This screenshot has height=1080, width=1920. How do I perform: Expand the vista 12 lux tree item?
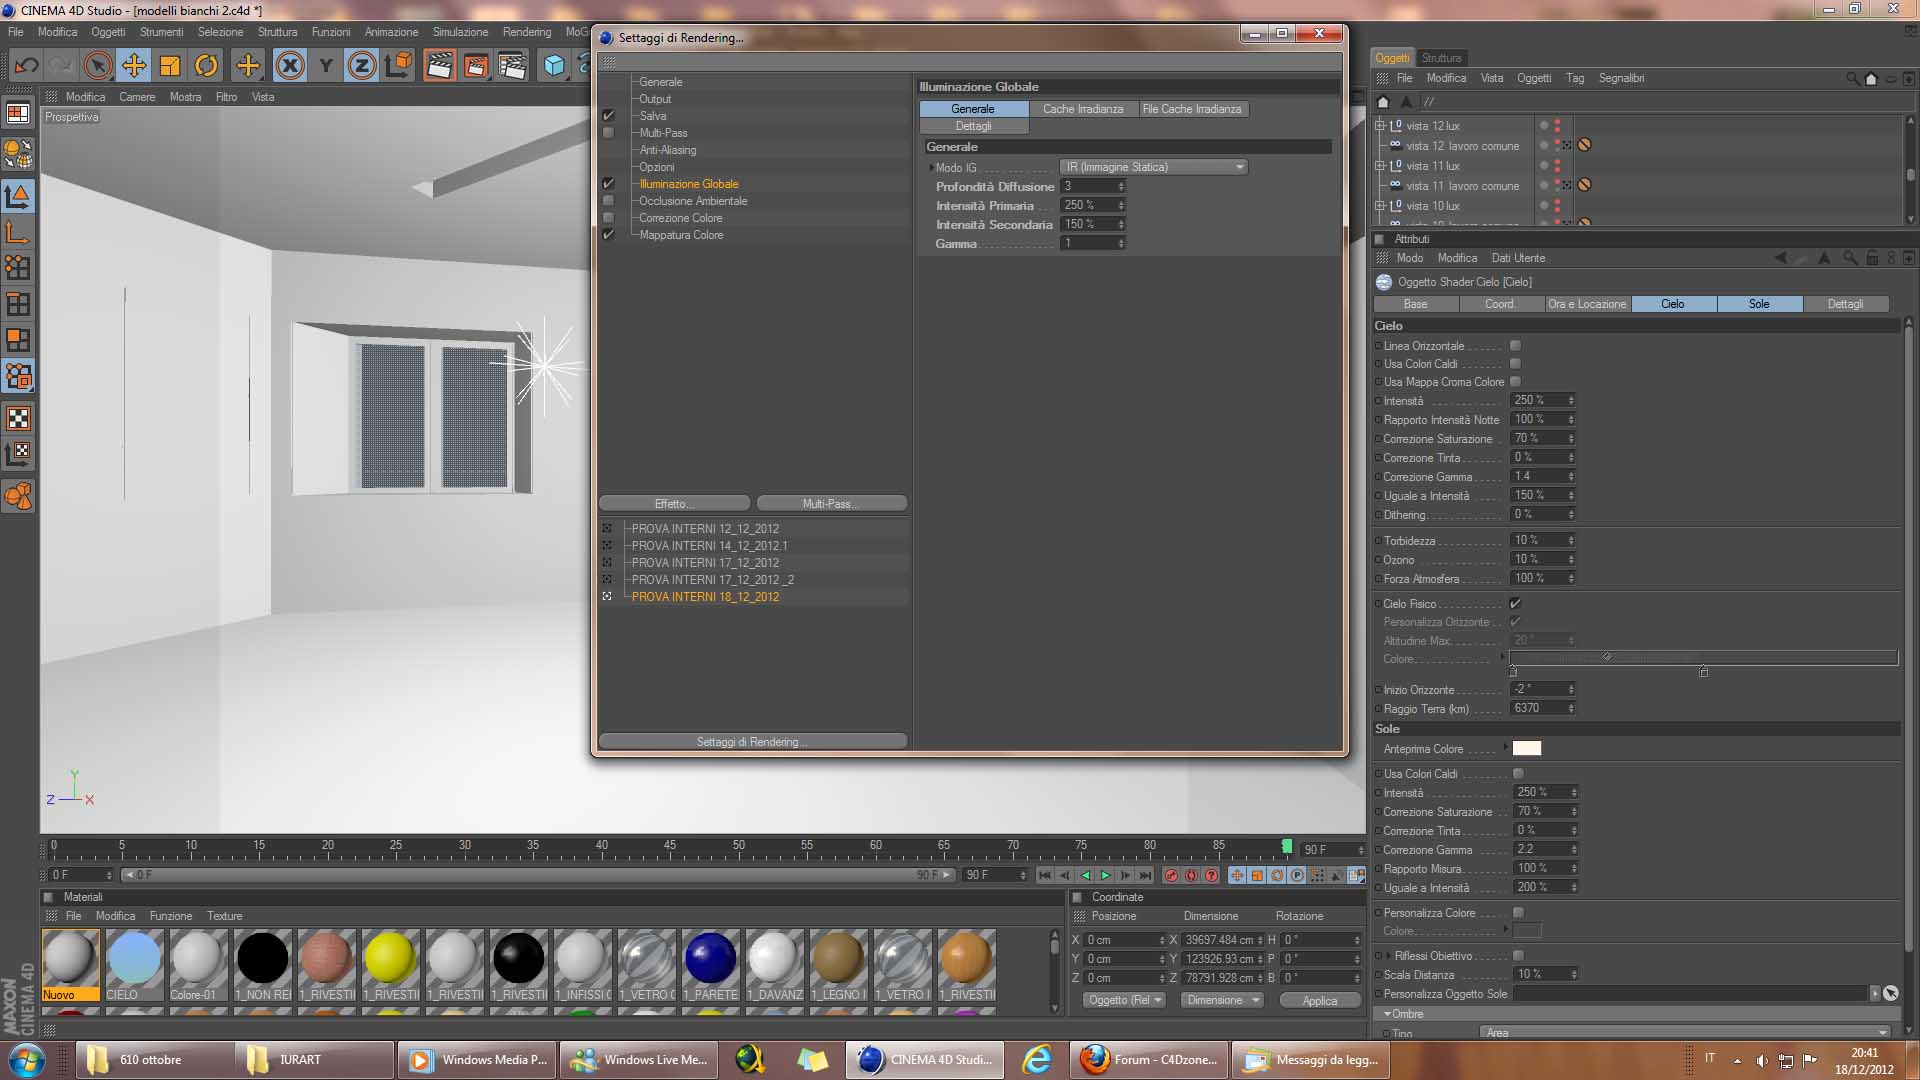pos(1380,126)
